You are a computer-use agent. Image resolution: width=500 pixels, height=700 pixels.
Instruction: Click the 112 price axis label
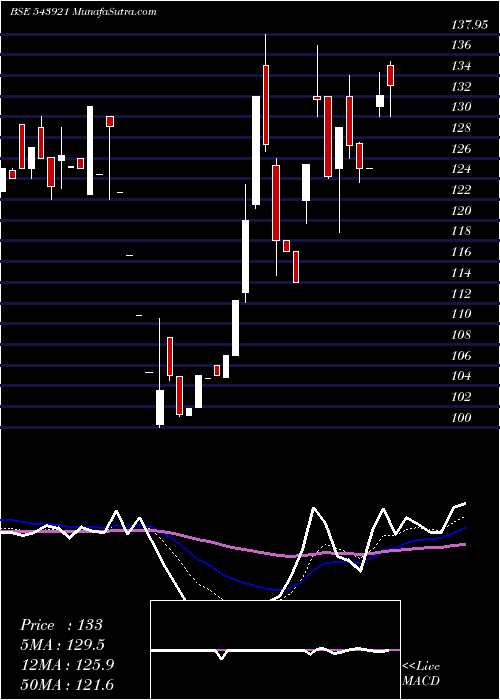(x=461, y=293)
